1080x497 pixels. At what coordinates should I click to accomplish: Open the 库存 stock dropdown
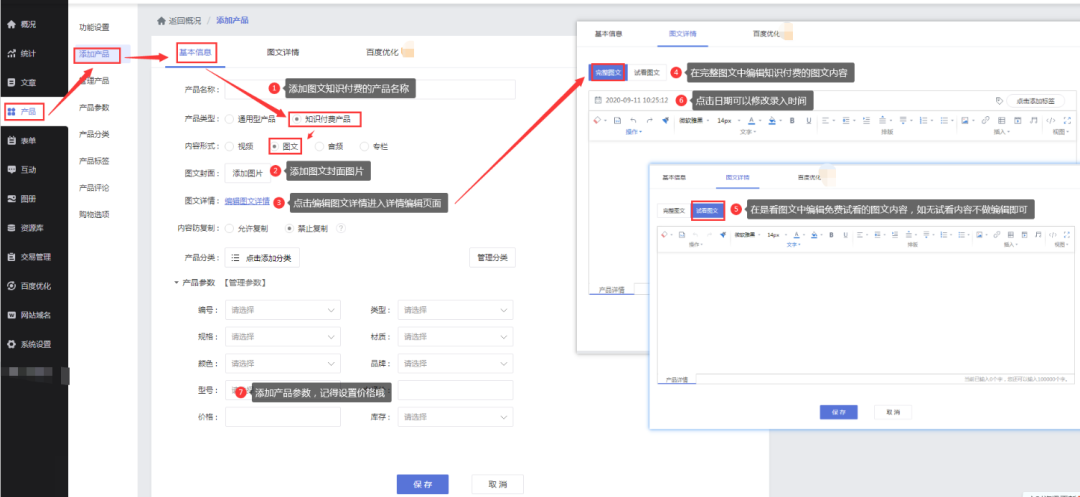pyautogui.click(x=455, y=416)
